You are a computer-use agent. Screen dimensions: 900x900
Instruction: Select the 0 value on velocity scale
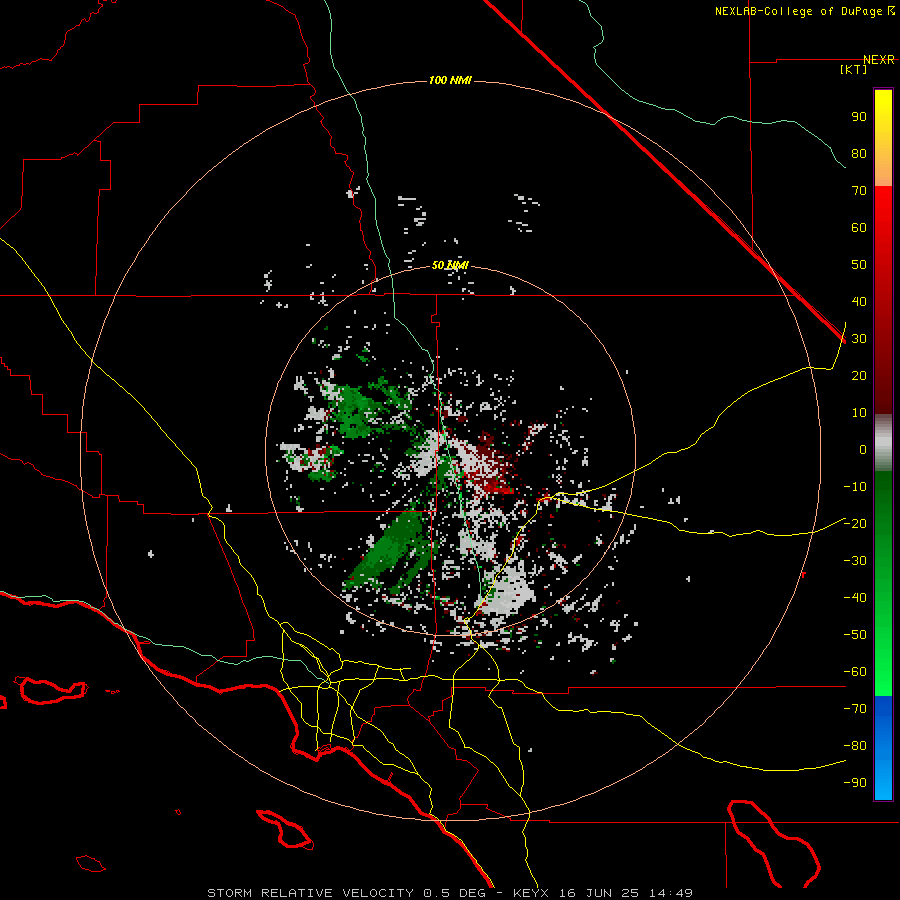[x=863, y=450]
